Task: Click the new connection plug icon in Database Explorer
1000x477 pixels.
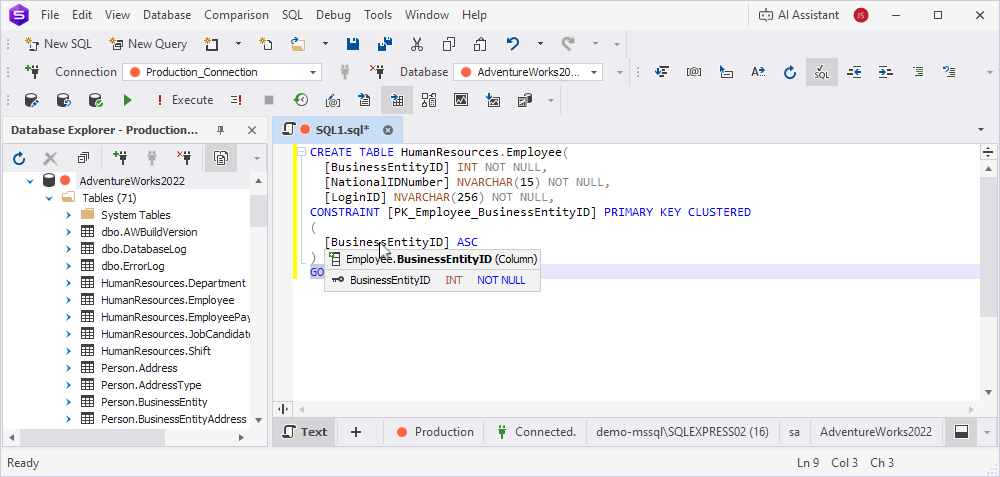Action: point(121,158)
